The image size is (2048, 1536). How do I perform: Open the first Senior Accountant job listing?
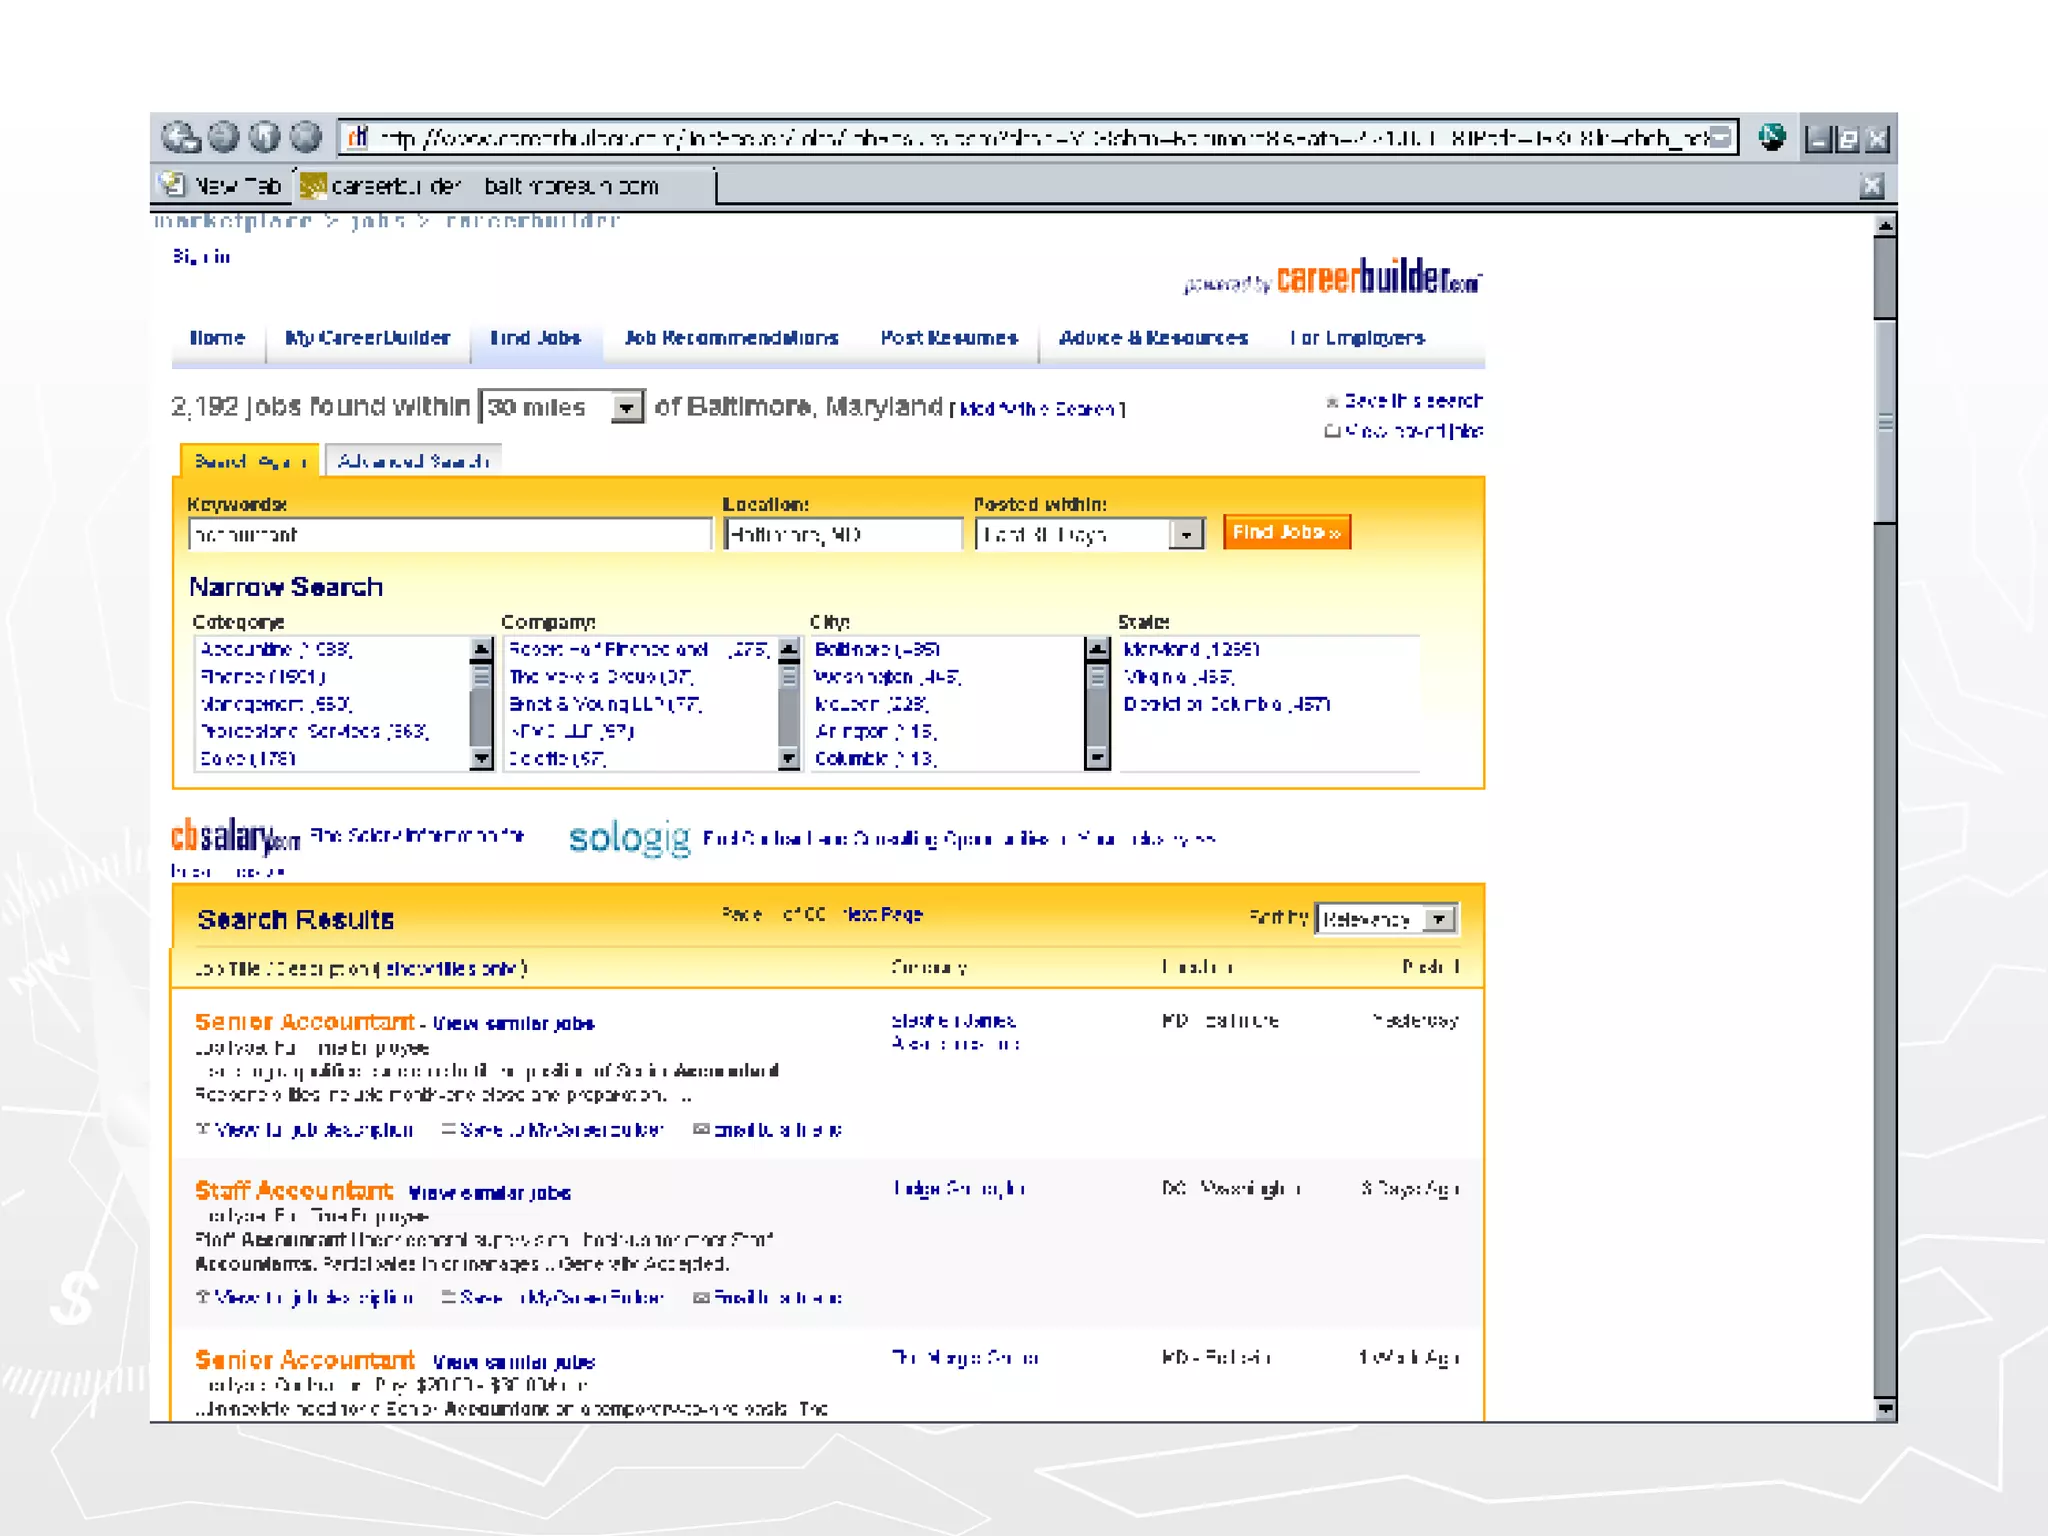(304, 1022)
